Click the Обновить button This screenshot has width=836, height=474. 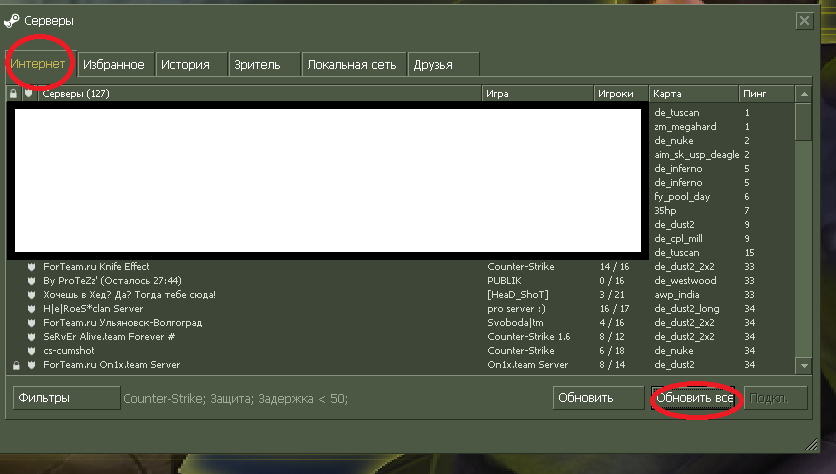(598, 398)
